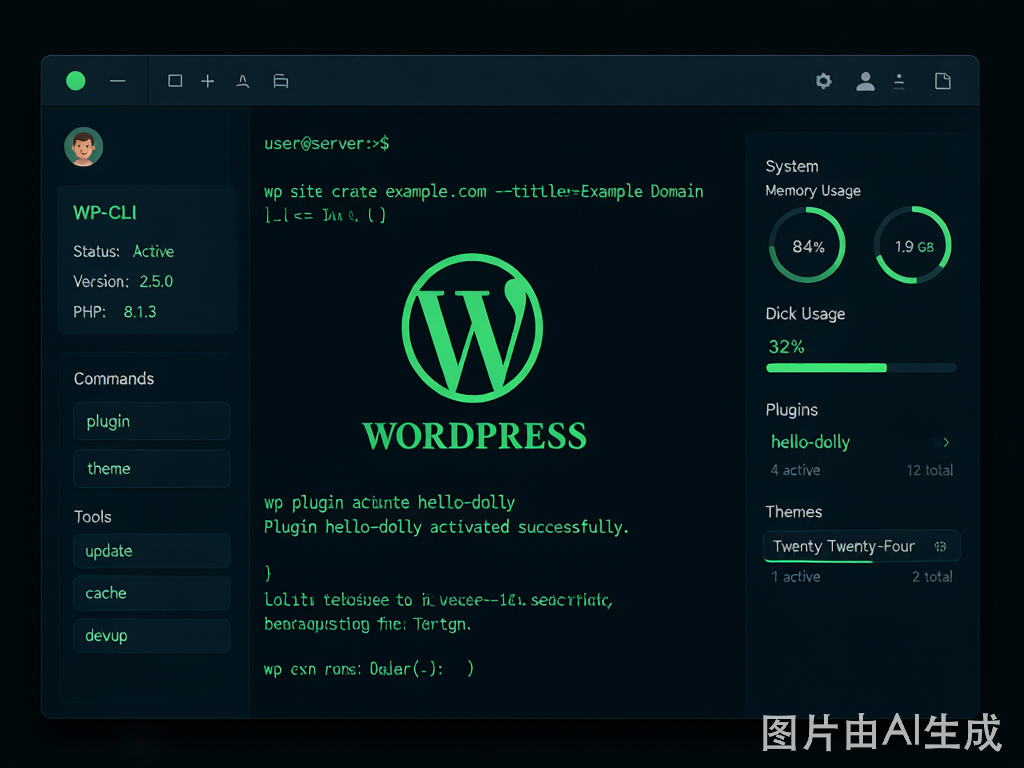Click the Themes section heading
Screen dimensions: 1024x768
(x=793, y=512)
